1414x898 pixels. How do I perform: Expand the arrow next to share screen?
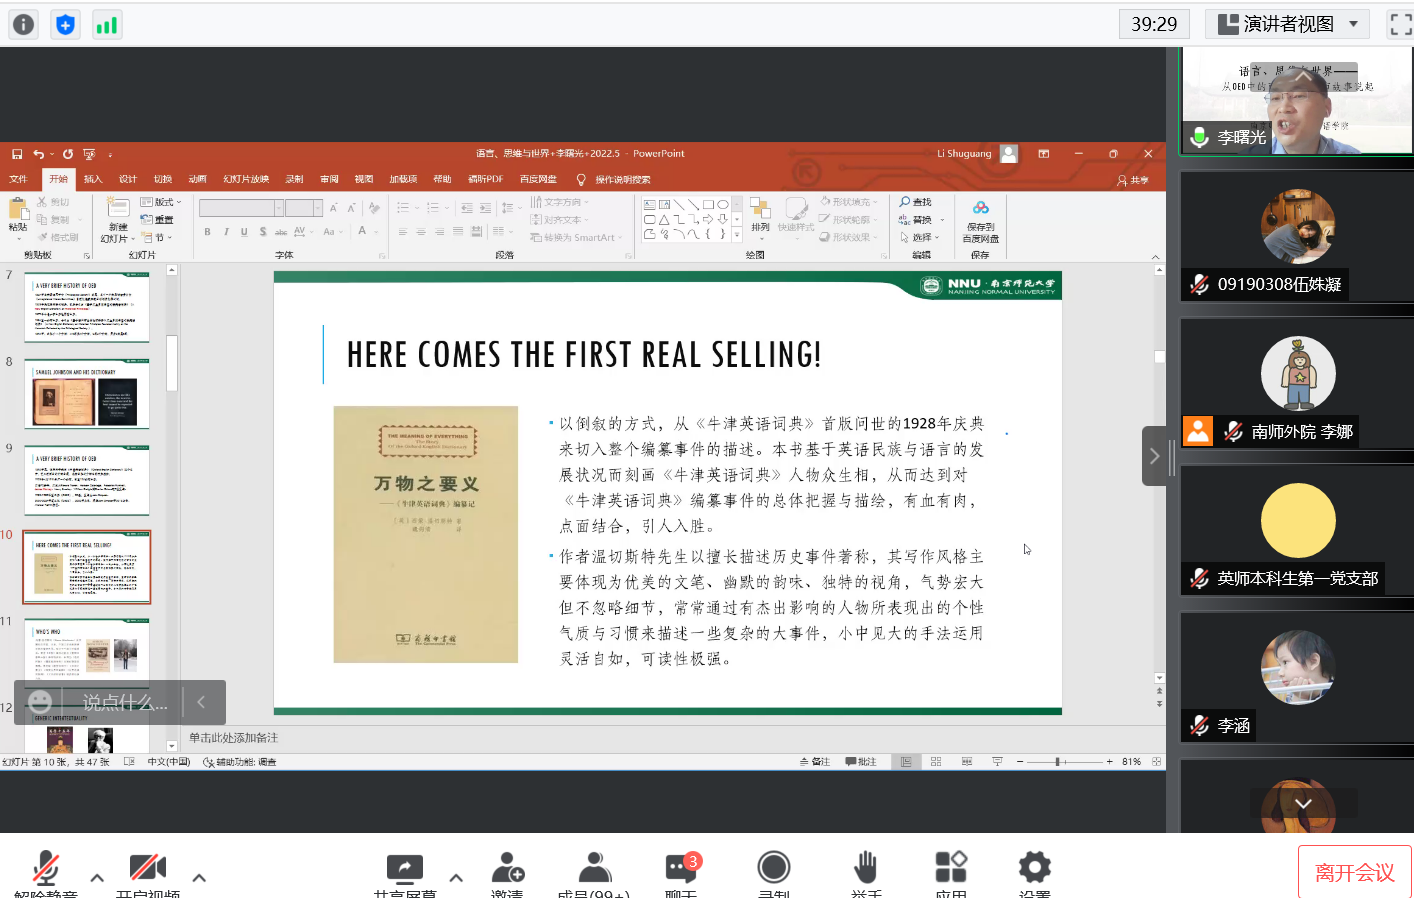(x=456, y=878)
